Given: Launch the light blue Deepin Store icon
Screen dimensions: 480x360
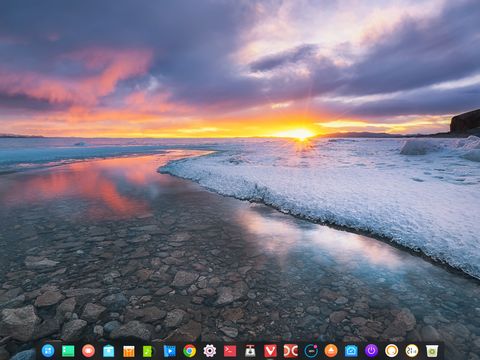Looking at the screenshot, I should click(x=109, y=351).
